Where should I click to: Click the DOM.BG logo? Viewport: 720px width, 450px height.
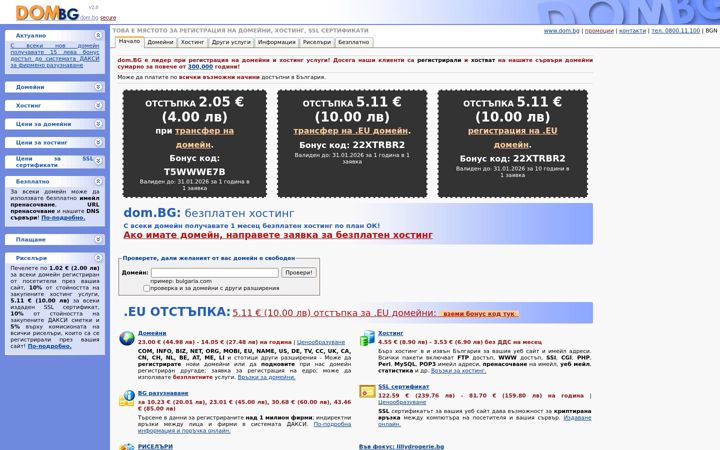click(47, 13)
